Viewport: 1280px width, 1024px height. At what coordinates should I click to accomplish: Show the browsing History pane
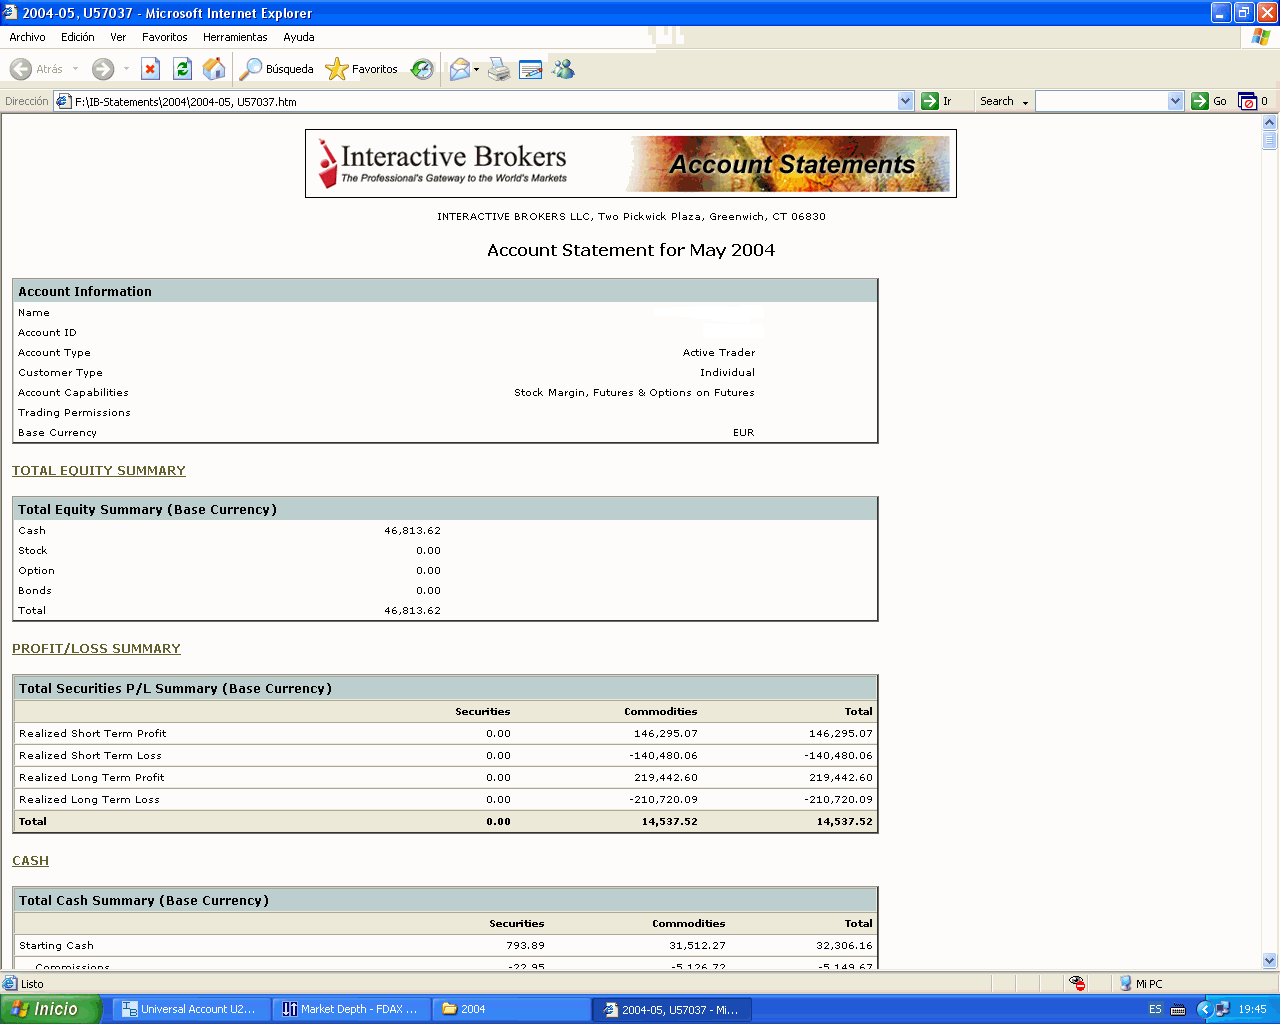[423, 69]
